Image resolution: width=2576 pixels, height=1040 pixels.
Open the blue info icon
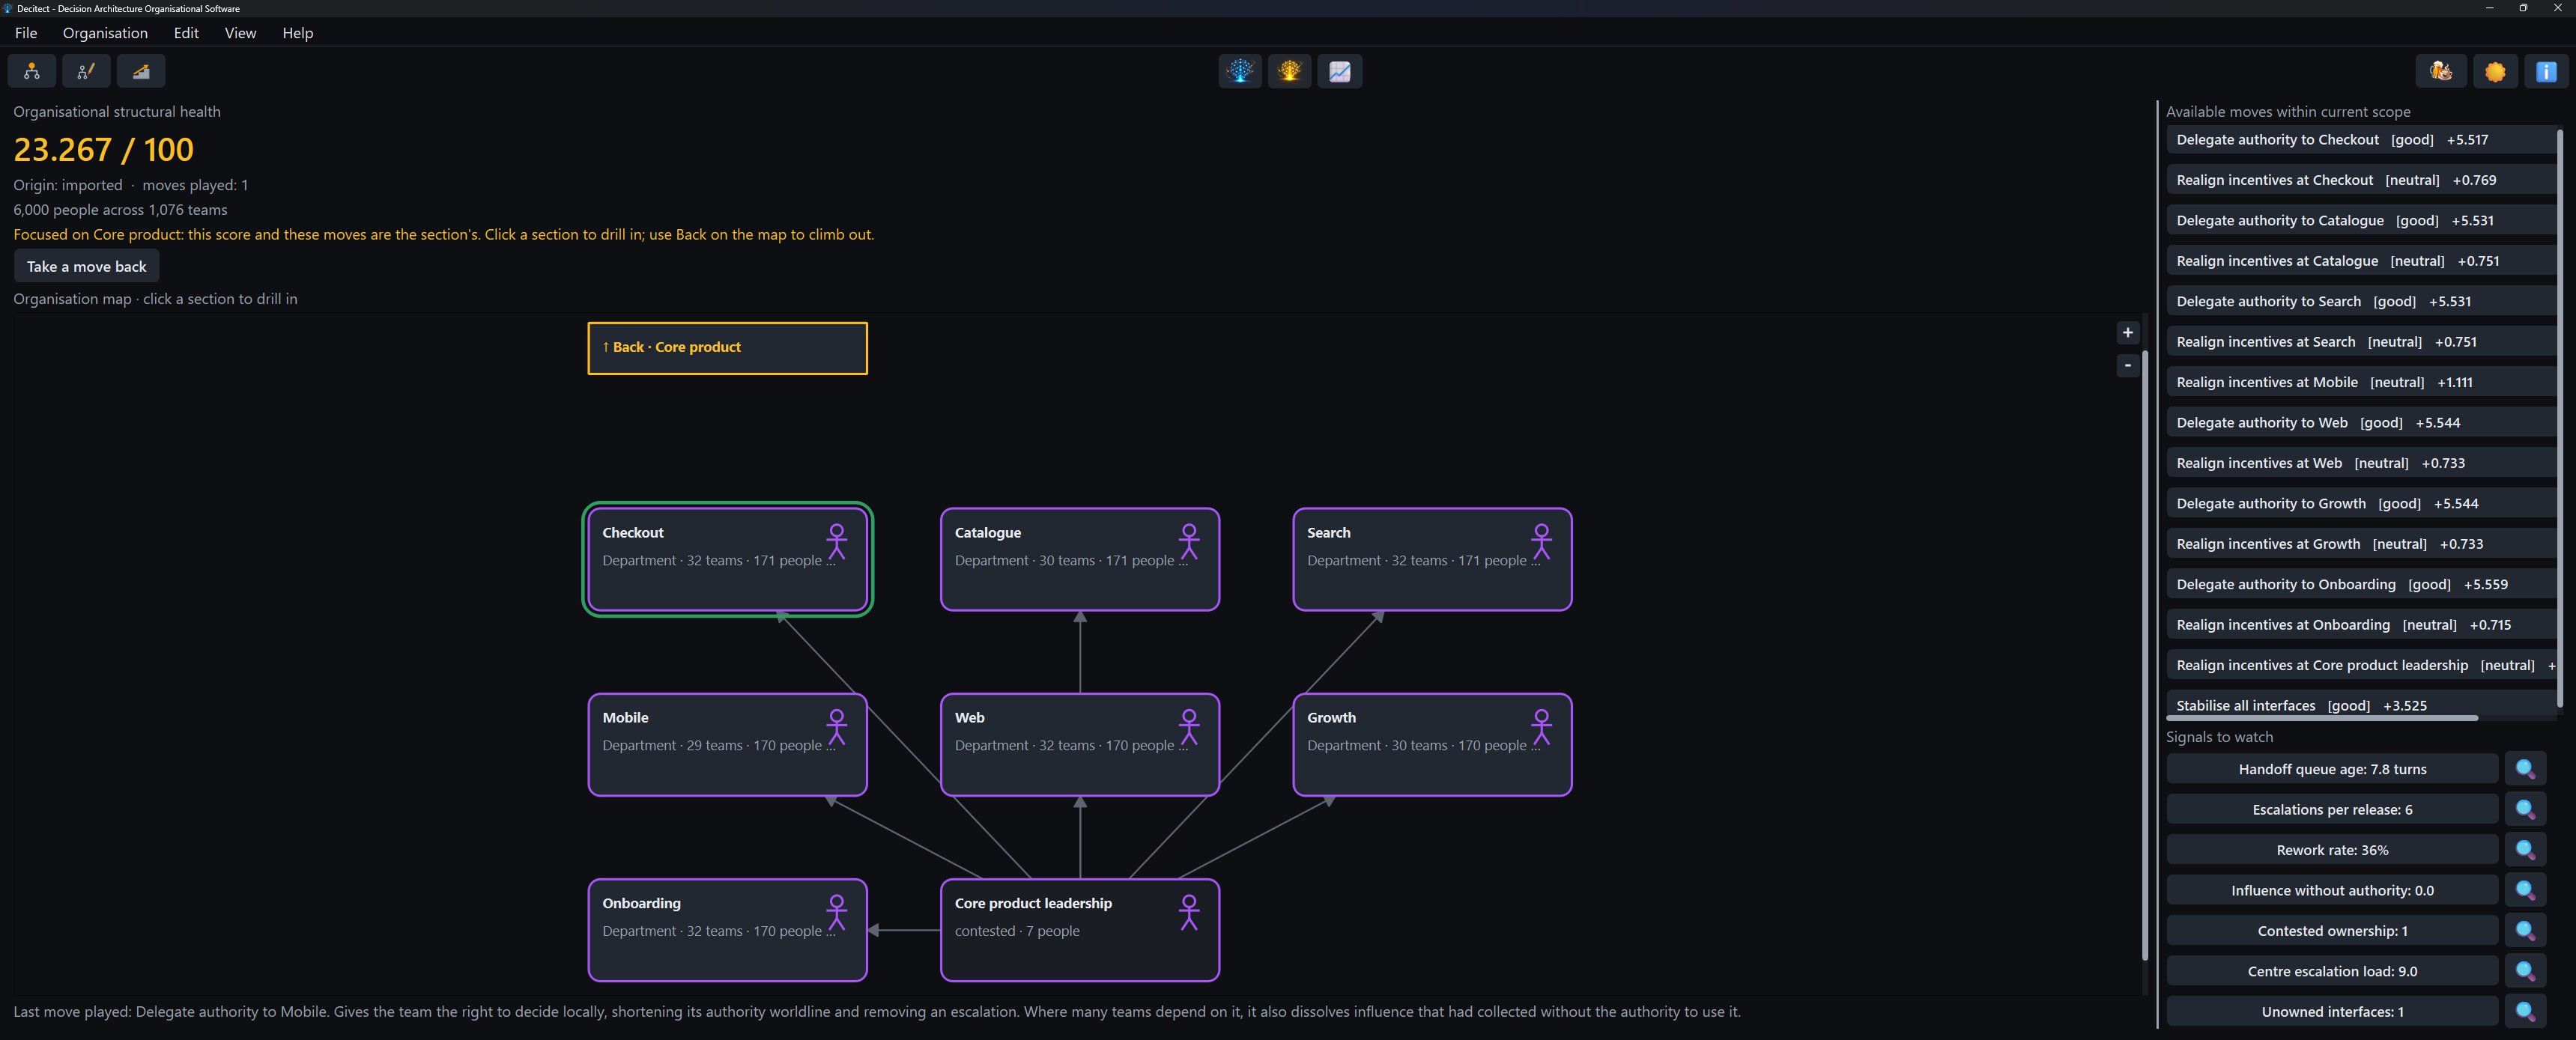(2546, 71)
